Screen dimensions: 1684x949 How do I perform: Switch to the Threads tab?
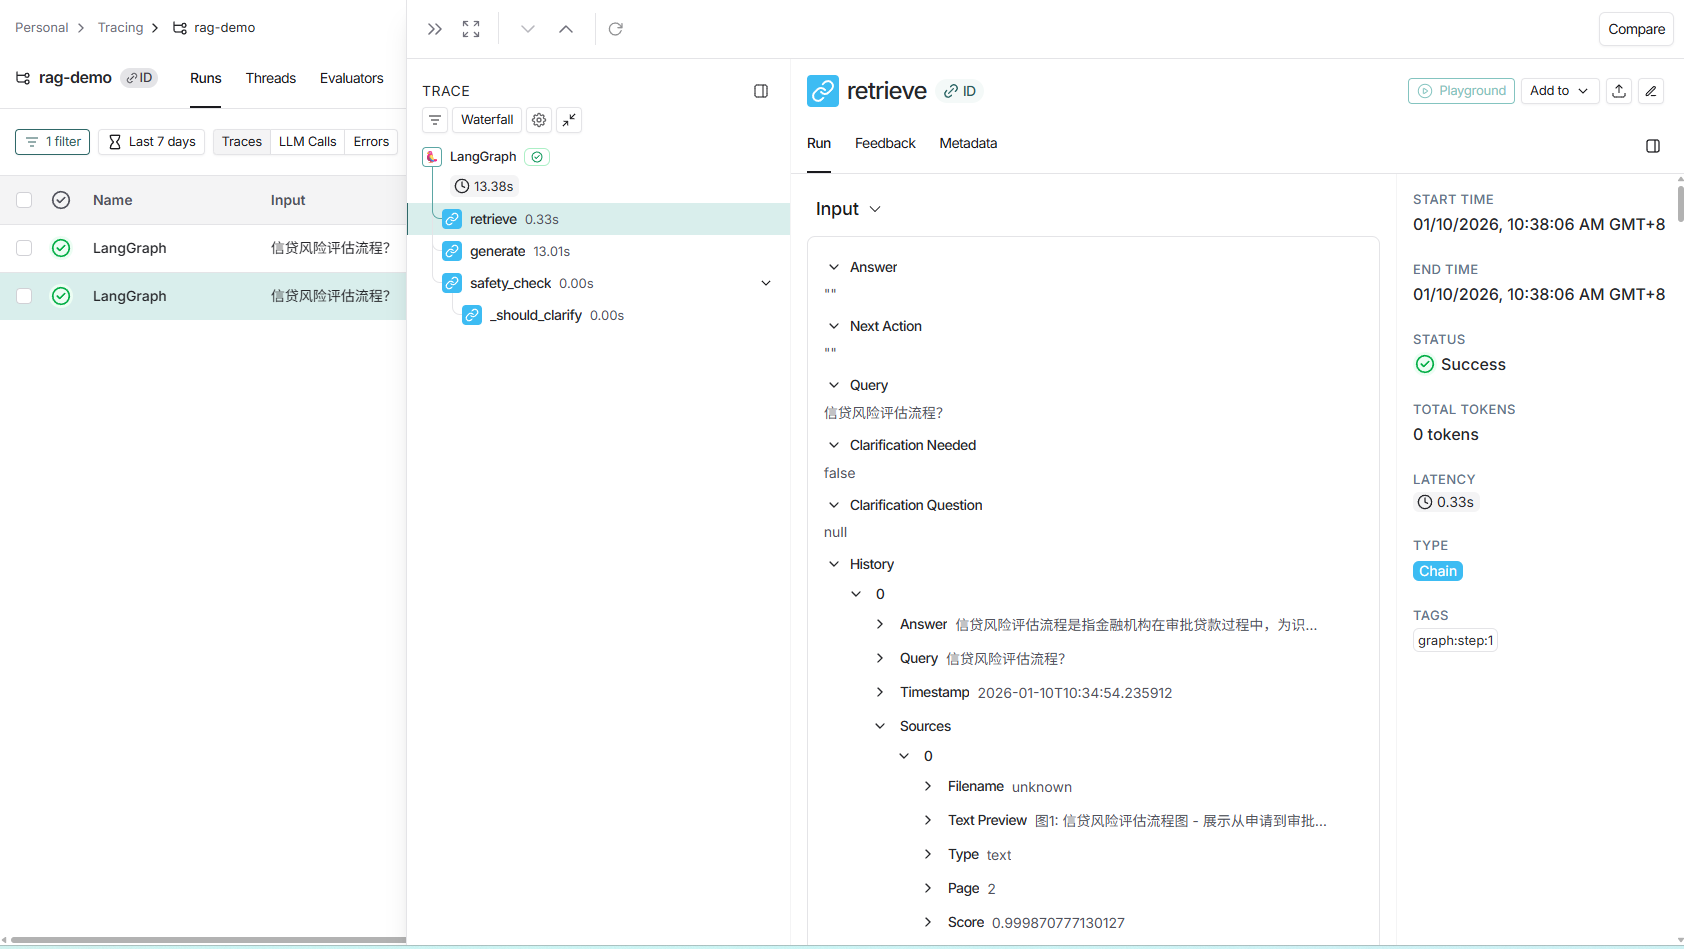pos(271,78)
